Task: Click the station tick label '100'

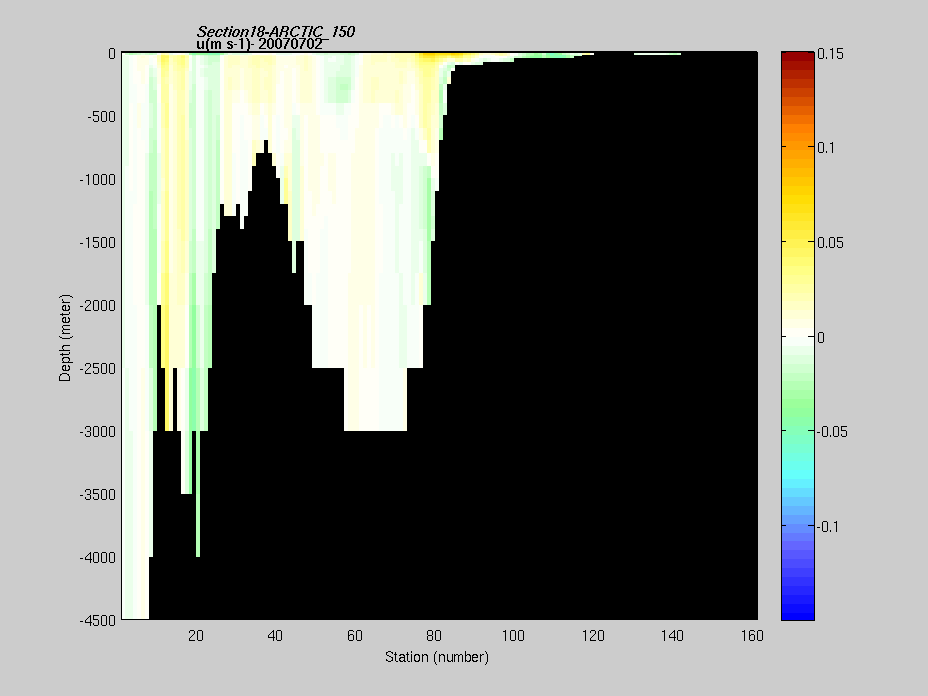Action: pos(513,636)
